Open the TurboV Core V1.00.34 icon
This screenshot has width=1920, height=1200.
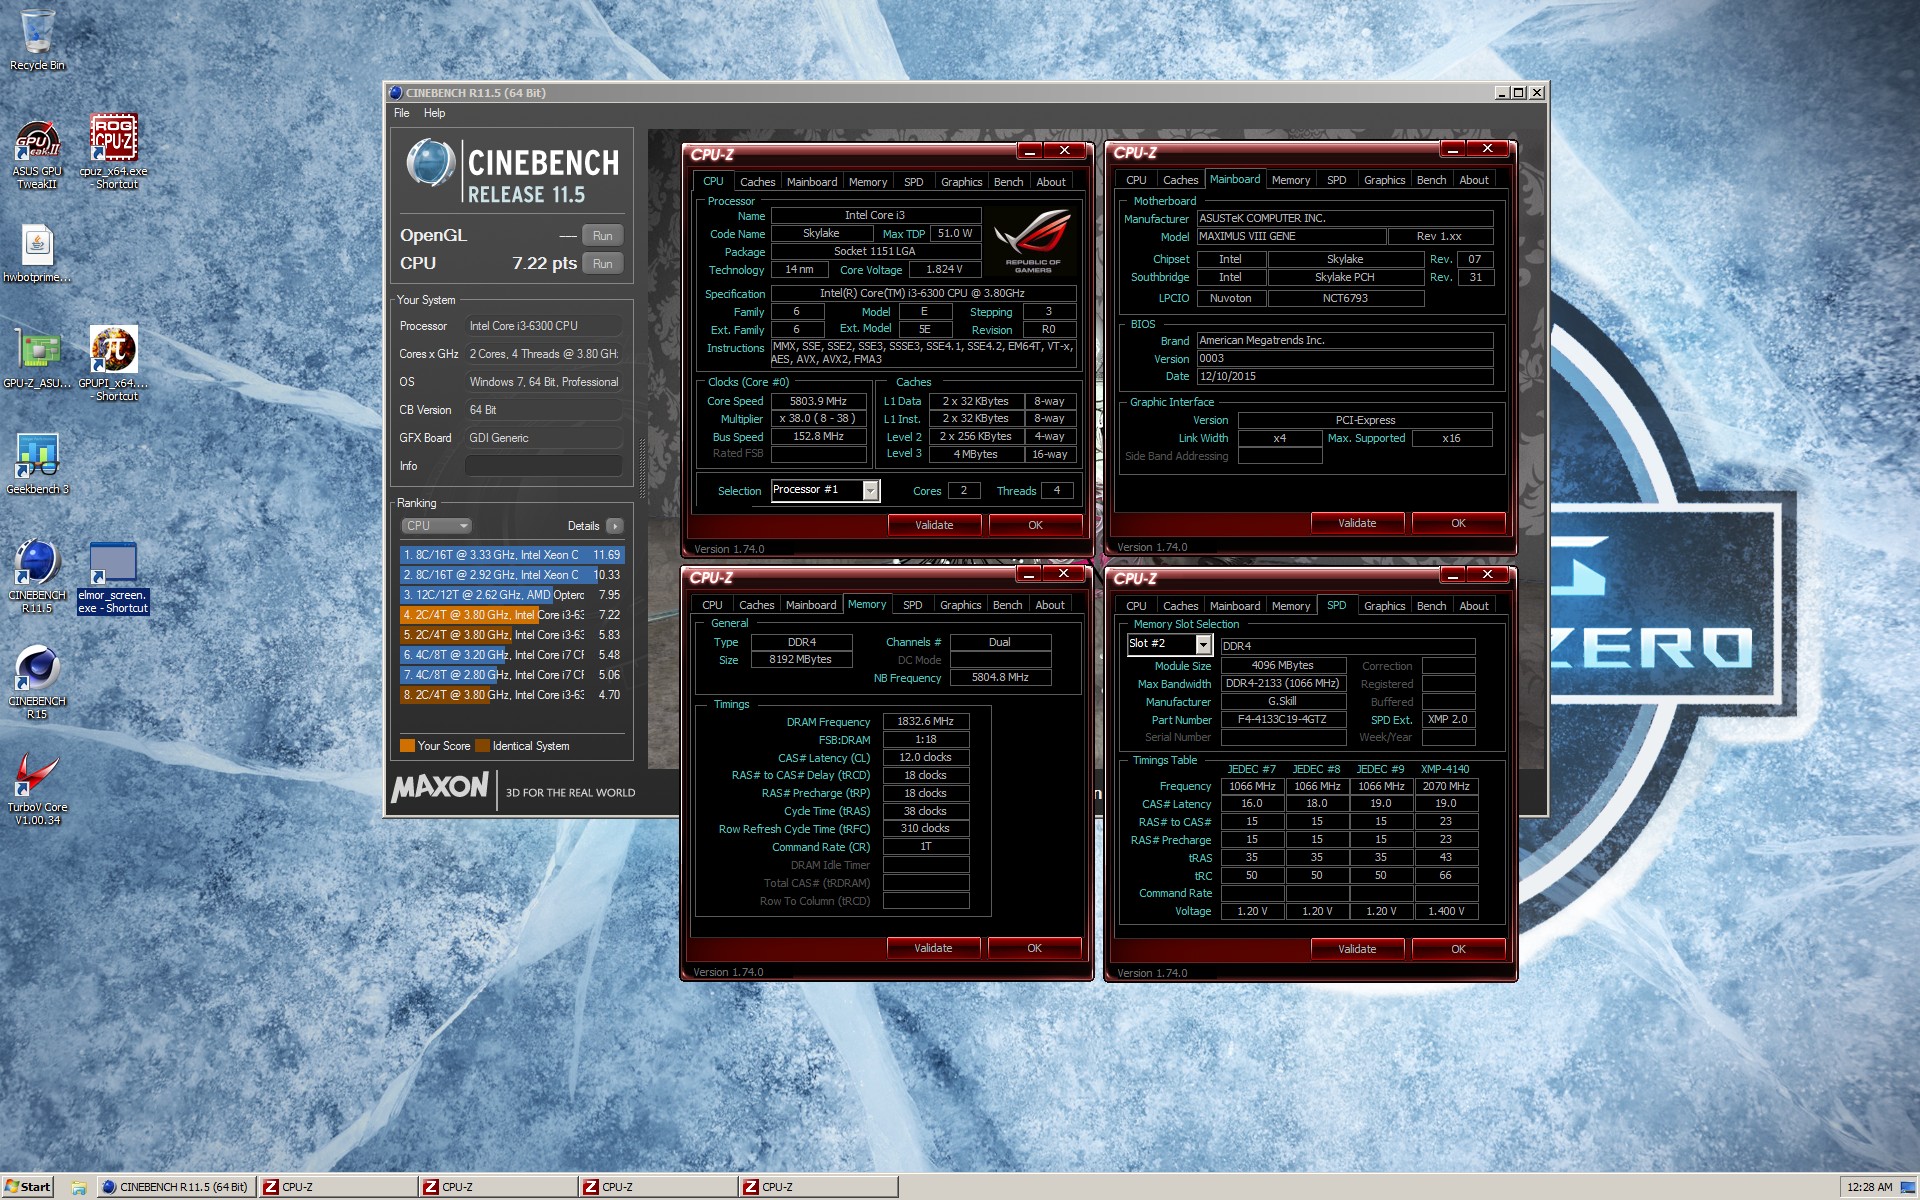37,790
